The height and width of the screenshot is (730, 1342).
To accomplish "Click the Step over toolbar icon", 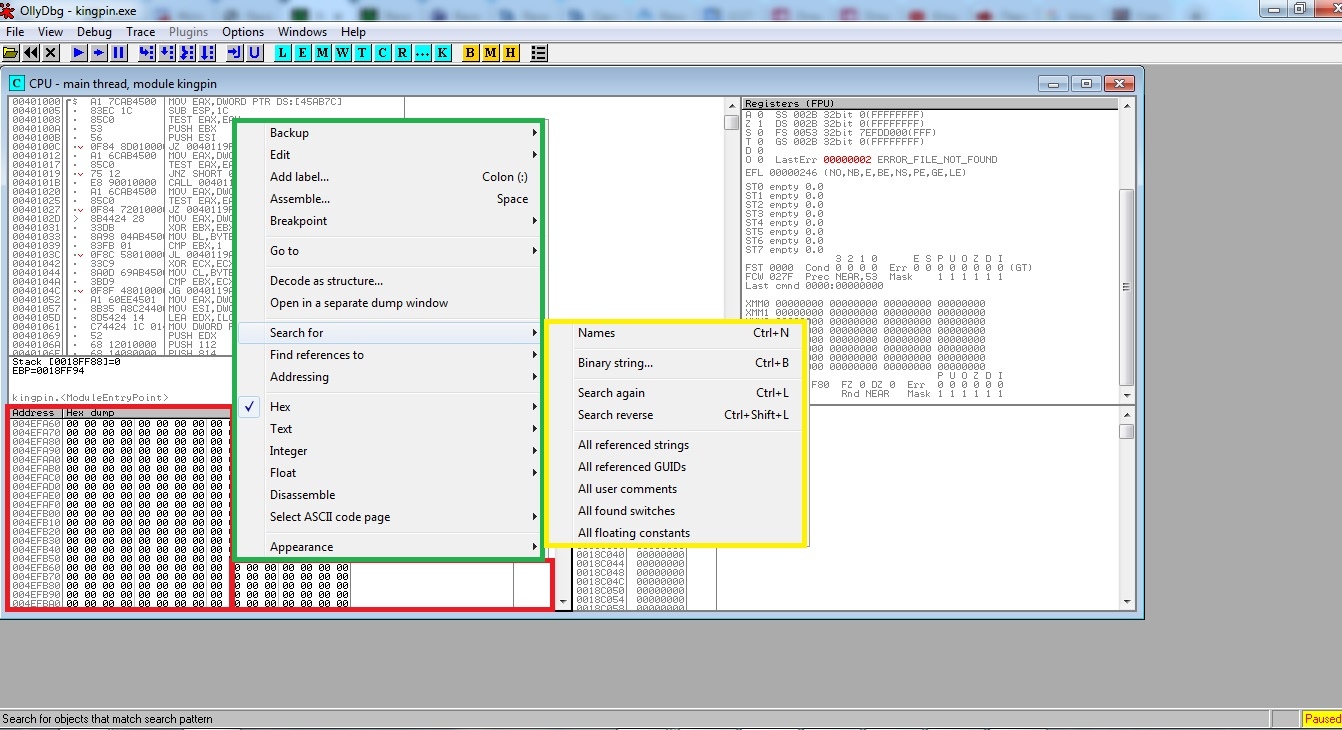I will (166, 52).
